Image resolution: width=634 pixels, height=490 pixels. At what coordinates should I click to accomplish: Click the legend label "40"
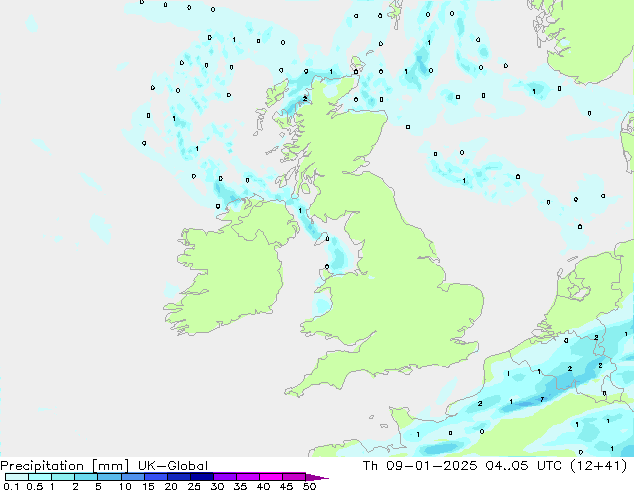coord(263,486)
